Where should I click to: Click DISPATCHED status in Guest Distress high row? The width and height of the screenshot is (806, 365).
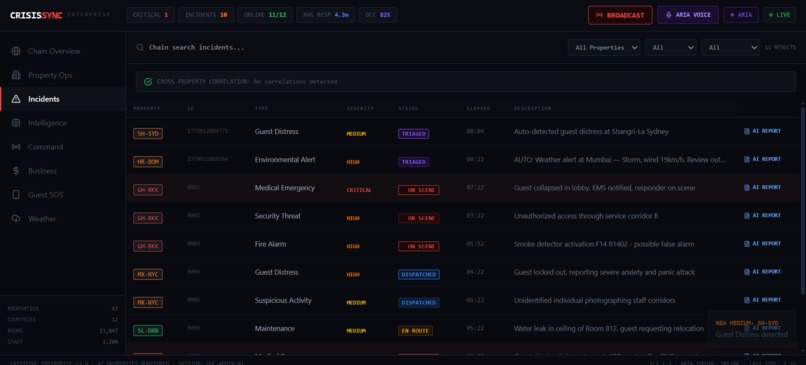pyautogui.click(x=418, y=275)
